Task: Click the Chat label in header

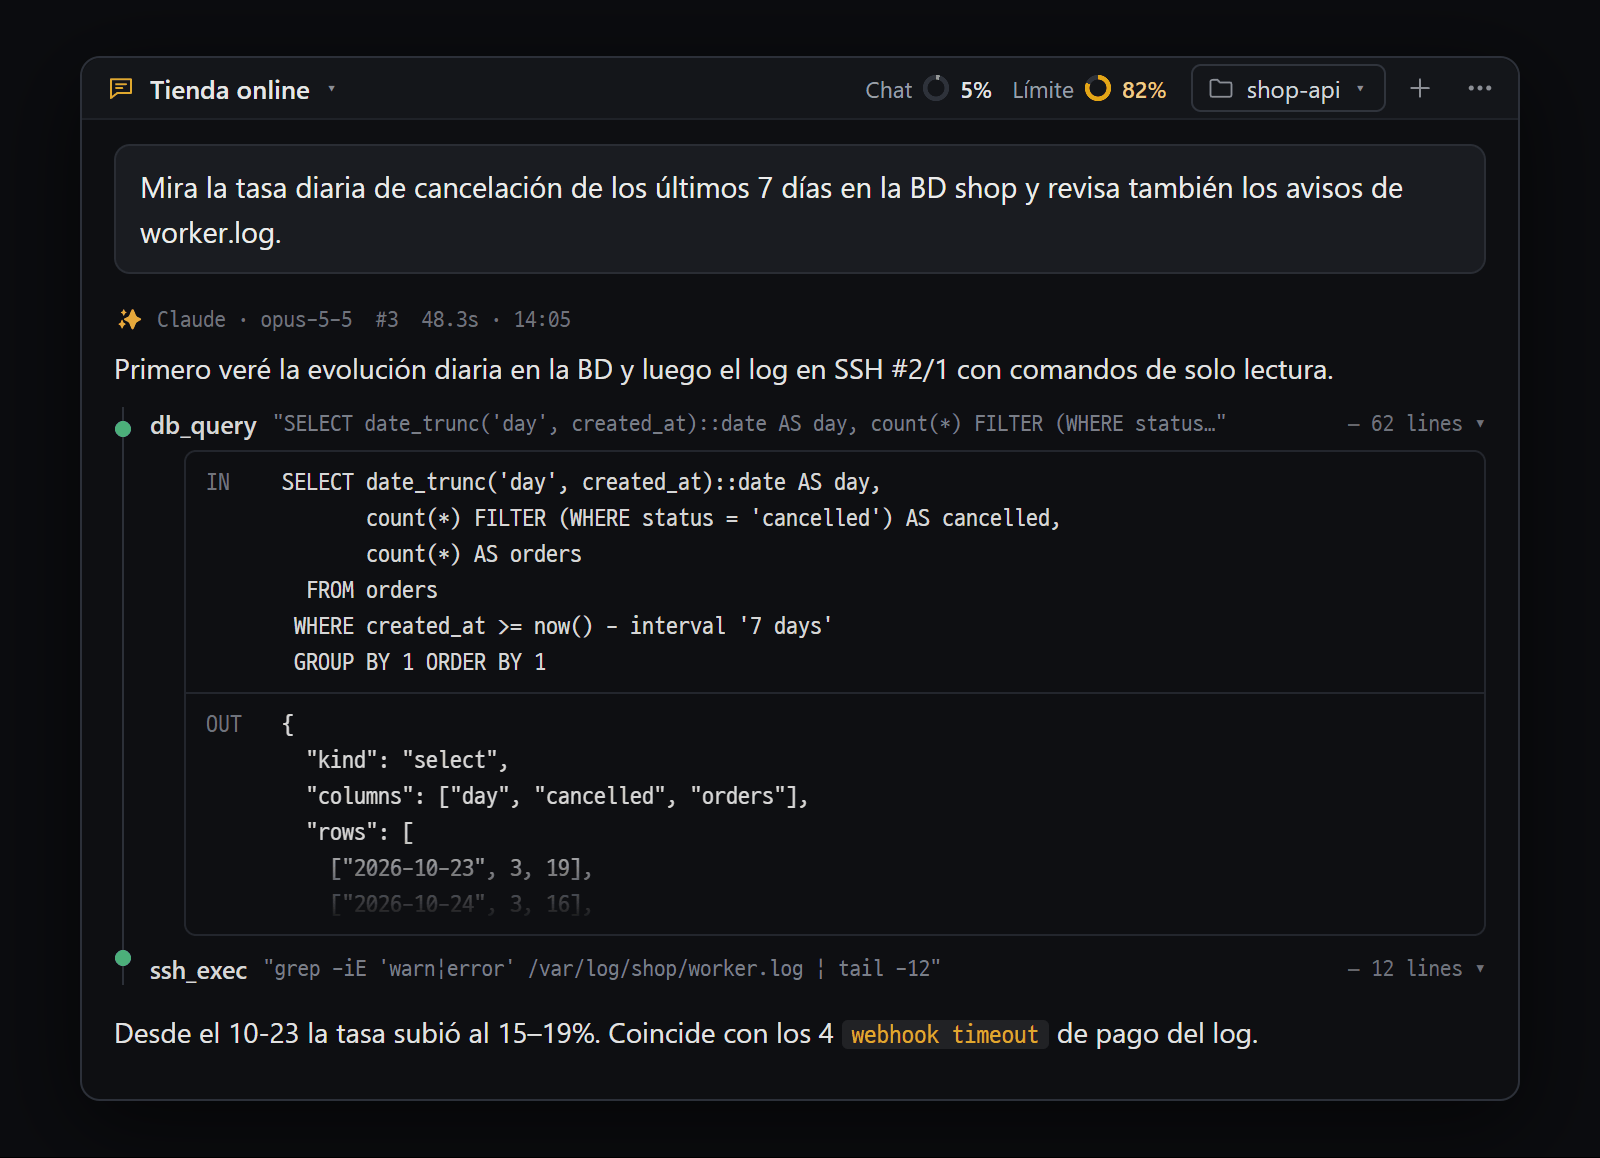Action: tap(889, 90)
